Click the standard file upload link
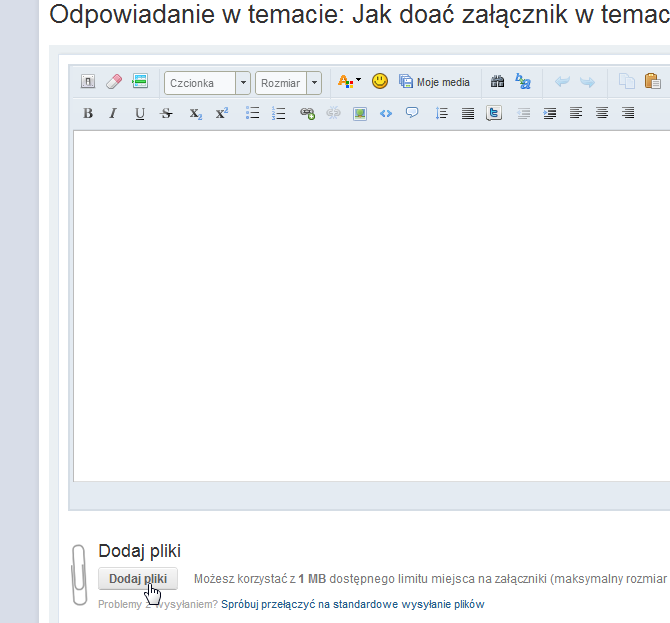 pyautogui.click(x=353, y=604)
